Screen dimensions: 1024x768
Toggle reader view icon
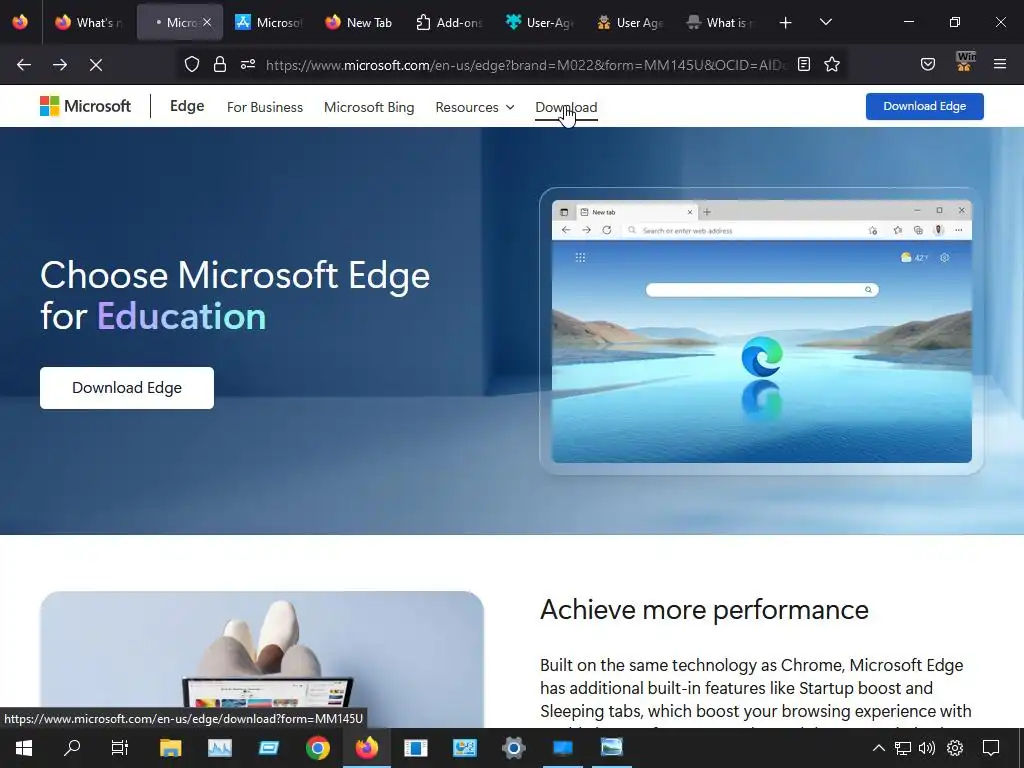pos(804,64)
